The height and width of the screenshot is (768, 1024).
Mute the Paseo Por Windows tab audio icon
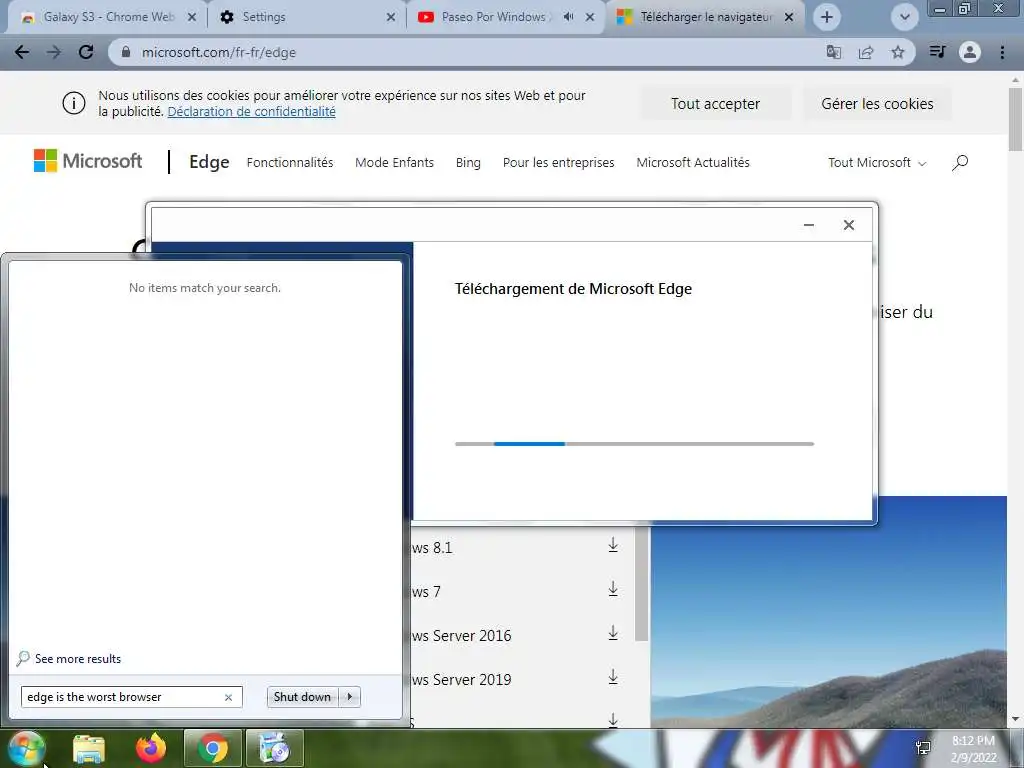[x=568, y=17]
